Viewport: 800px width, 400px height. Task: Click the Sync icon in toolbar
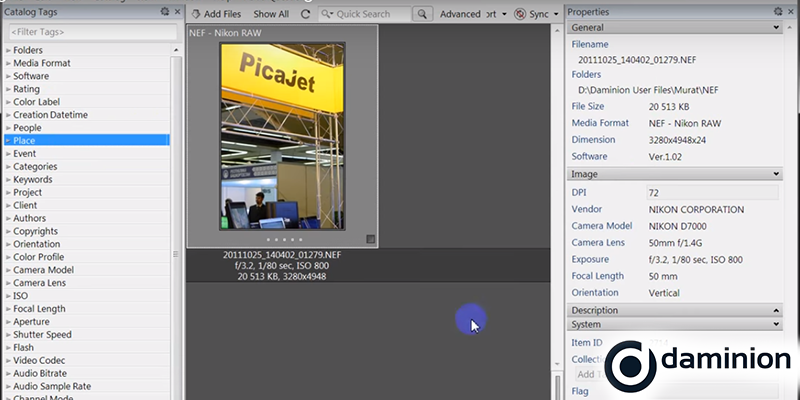pyautogui.click(x=520, y=14)
